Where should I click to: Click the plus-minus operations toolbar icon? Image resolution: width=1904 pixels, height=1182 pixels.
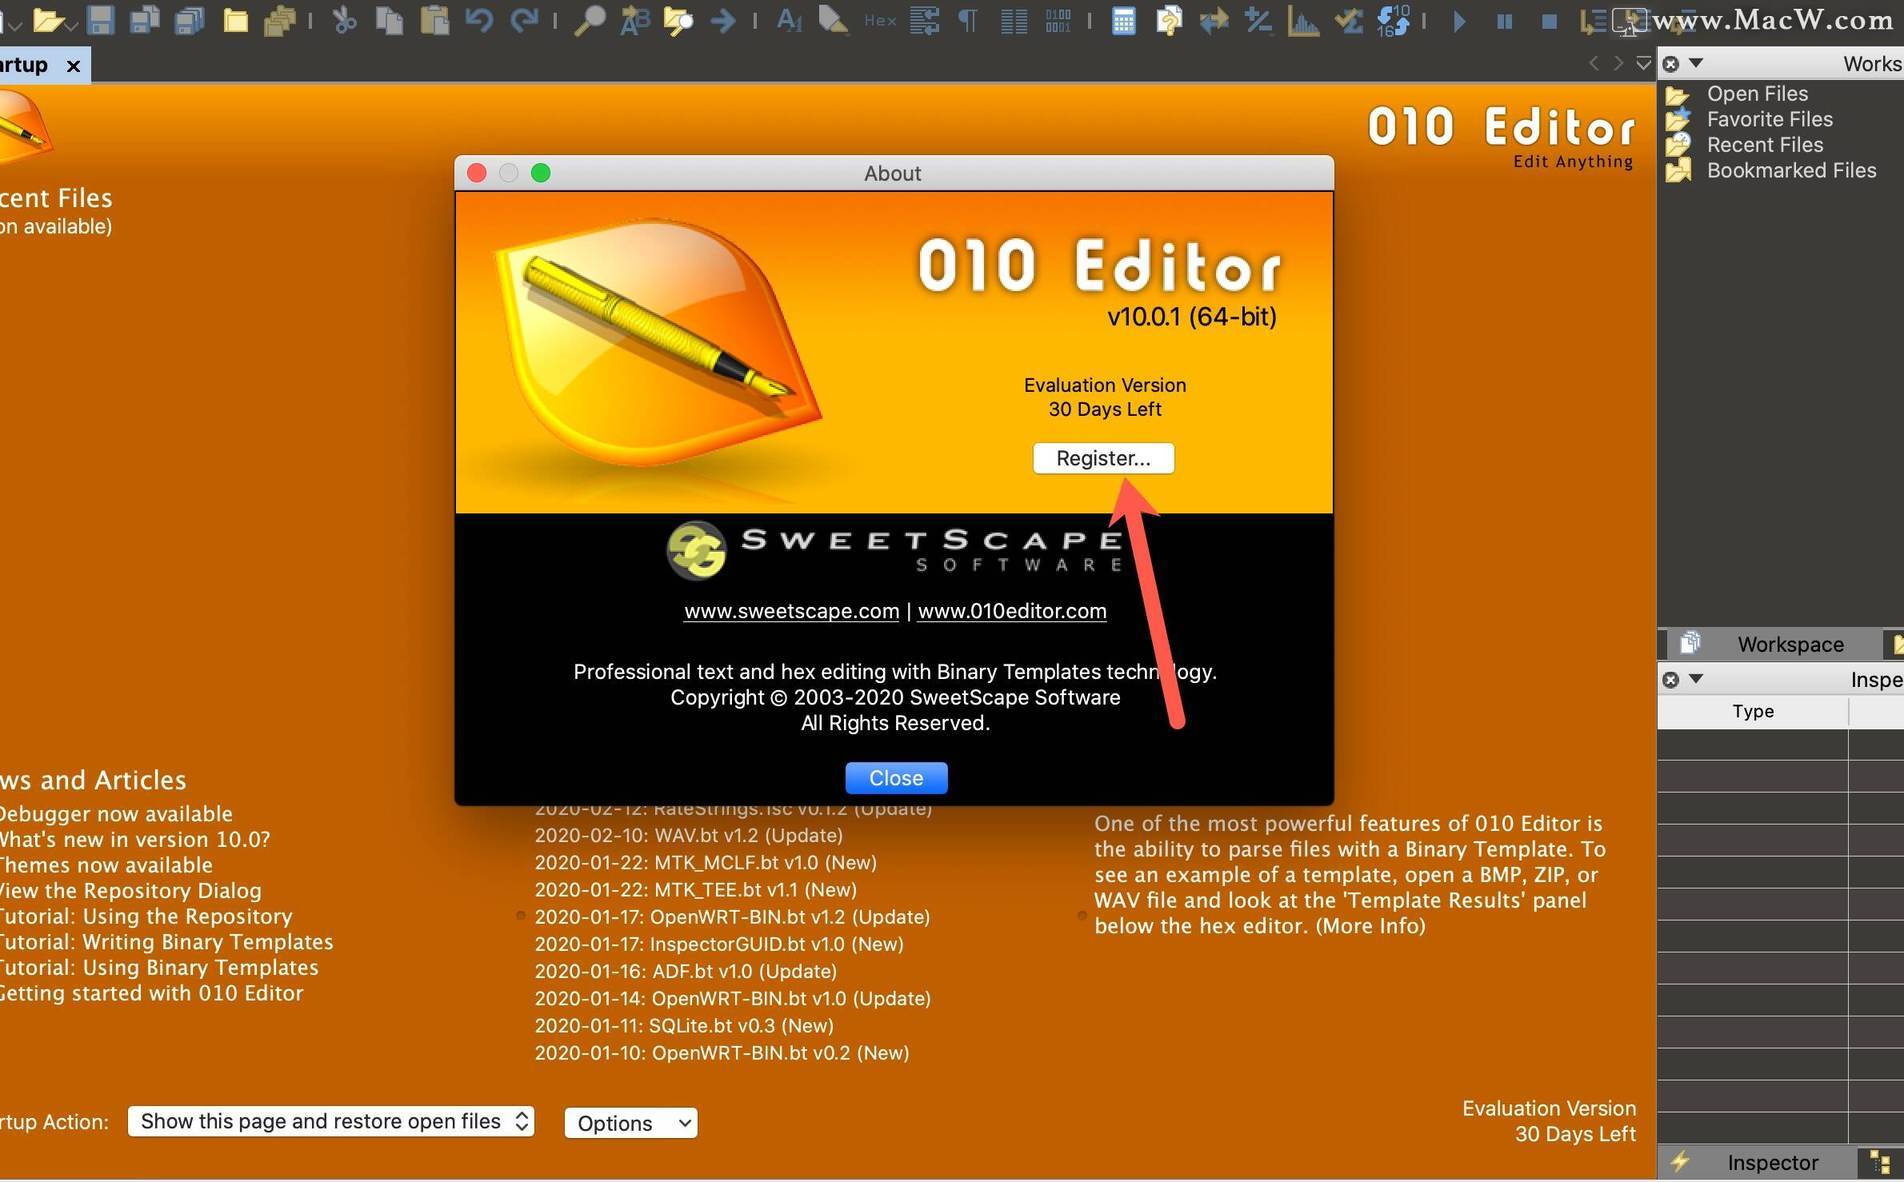pos(1257,20)
